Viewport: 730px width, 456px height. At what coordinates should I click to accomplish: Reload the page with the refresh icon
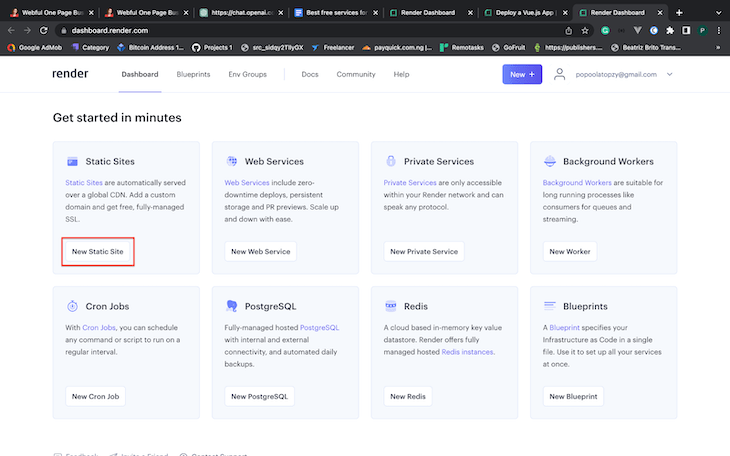tap(44, 30)
